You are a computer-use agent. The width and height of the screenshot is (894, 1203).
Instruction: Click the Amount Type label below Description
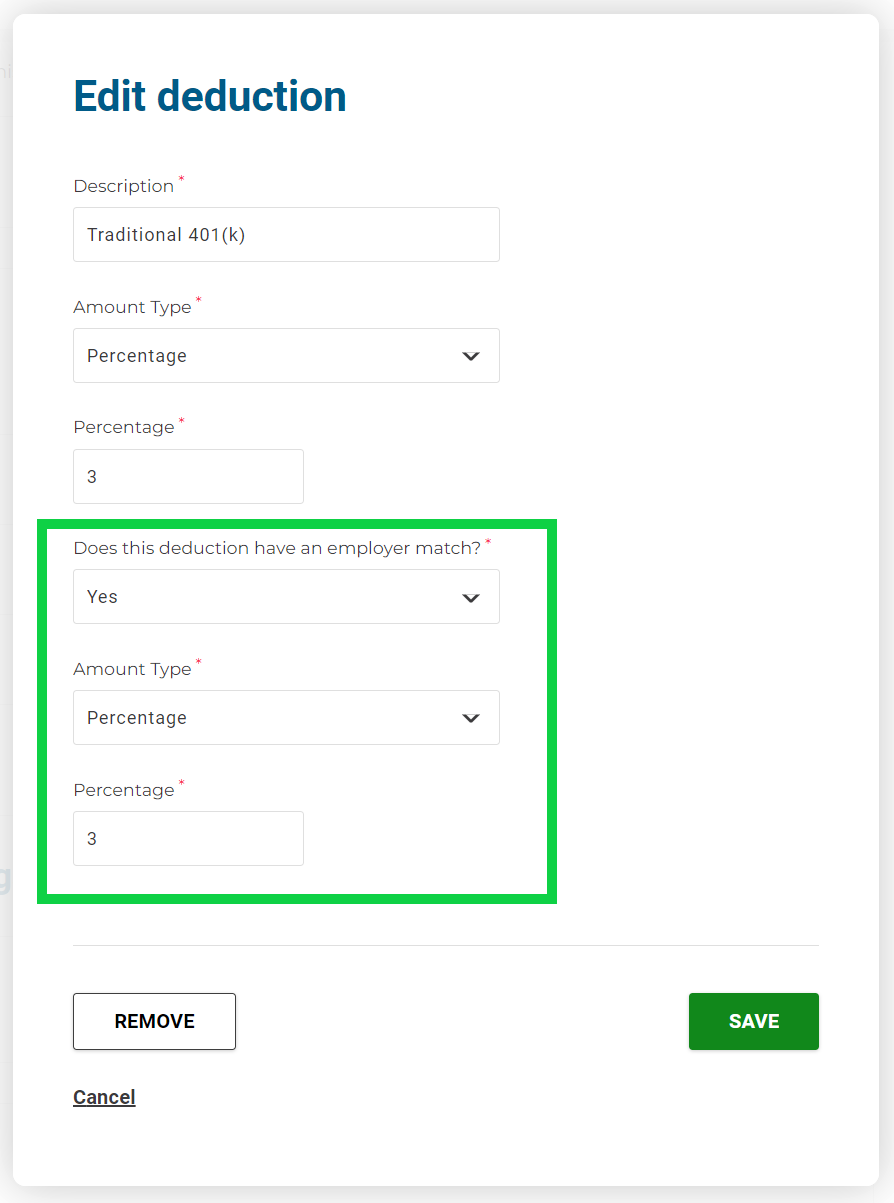pos(132,307)
